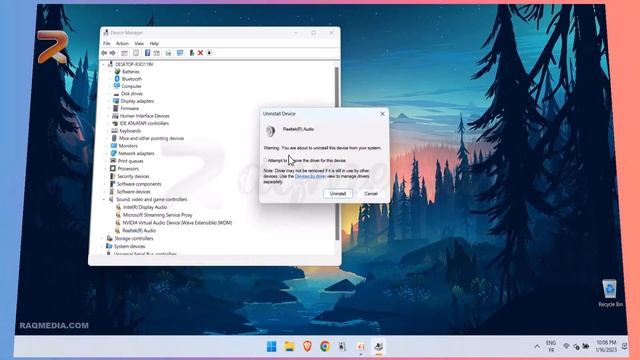Click the Device Manager taskbar icon
Screen dimensions: 640x360
tap(379, 347)
